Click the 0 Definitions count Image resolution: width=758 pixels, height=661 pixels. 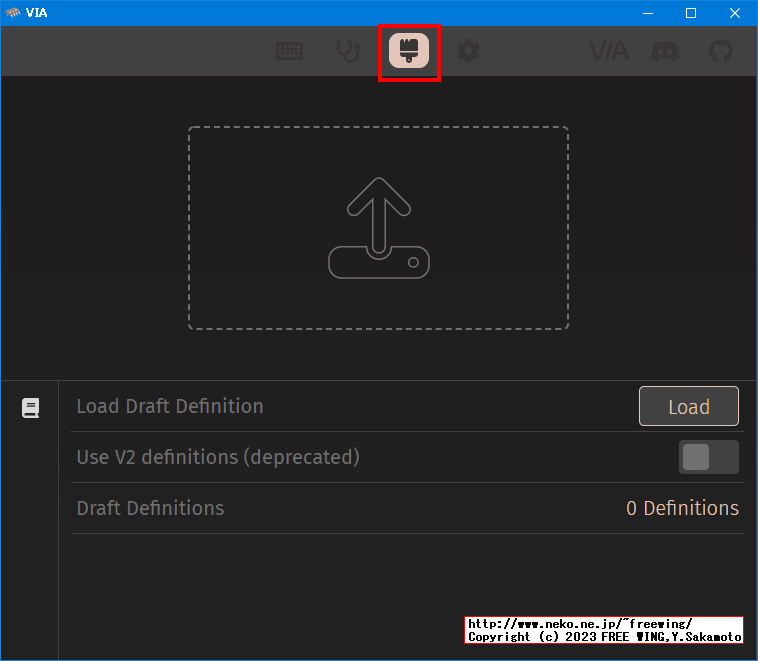(x=682, y=508)
